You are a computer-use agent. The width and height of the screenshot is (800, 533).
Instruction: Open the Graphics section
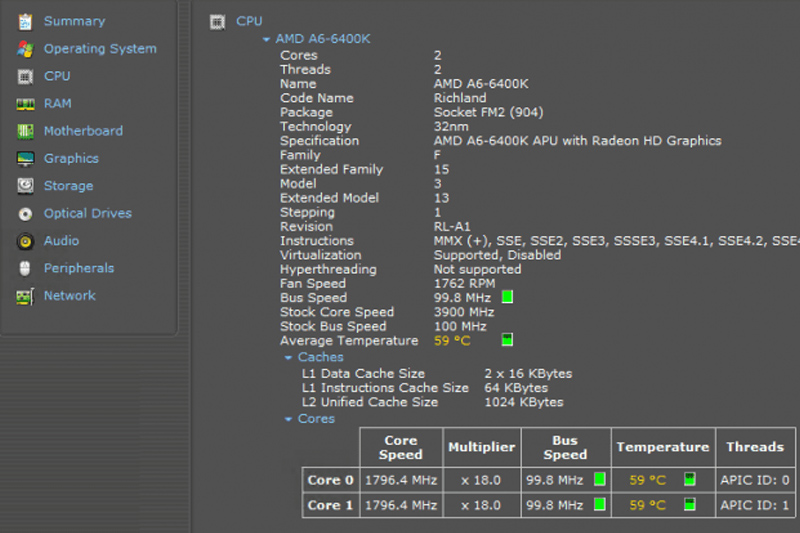(71, 159)
